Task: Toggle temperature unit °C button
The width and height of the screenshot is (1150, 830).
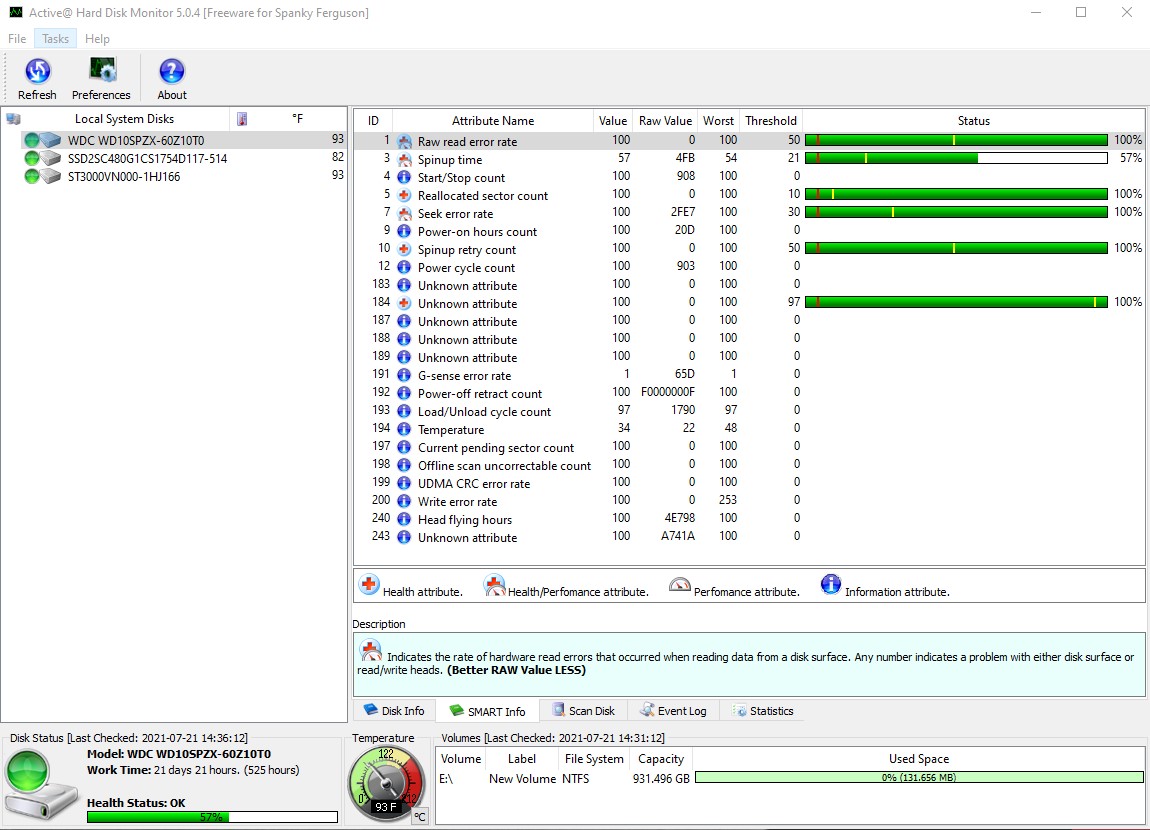Action: point(420,816)
